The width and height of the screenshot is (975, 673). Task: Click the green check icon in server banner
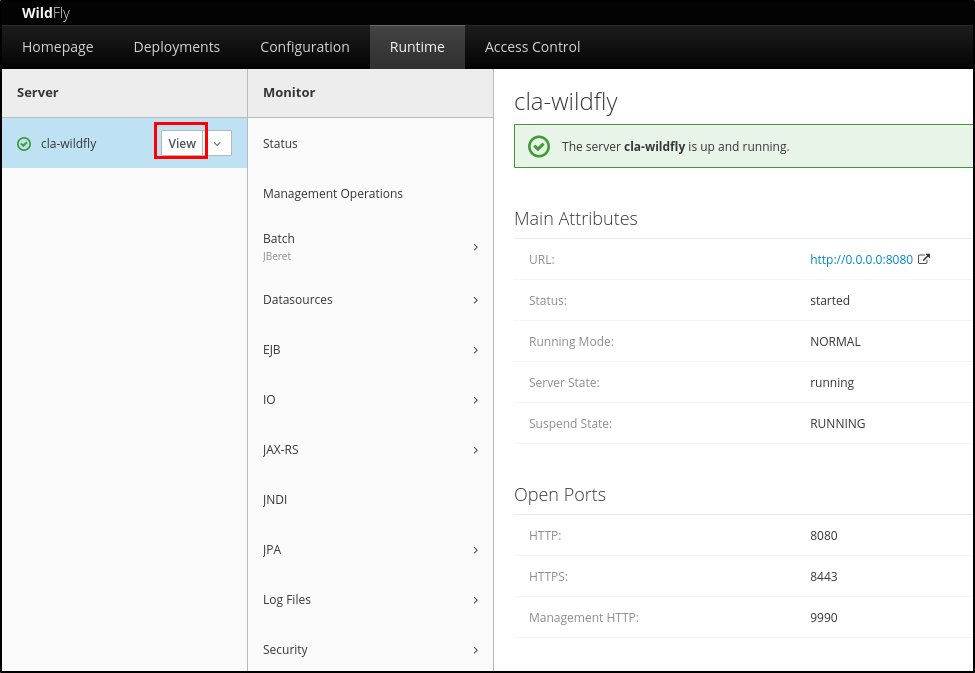(x=538, y=147)
